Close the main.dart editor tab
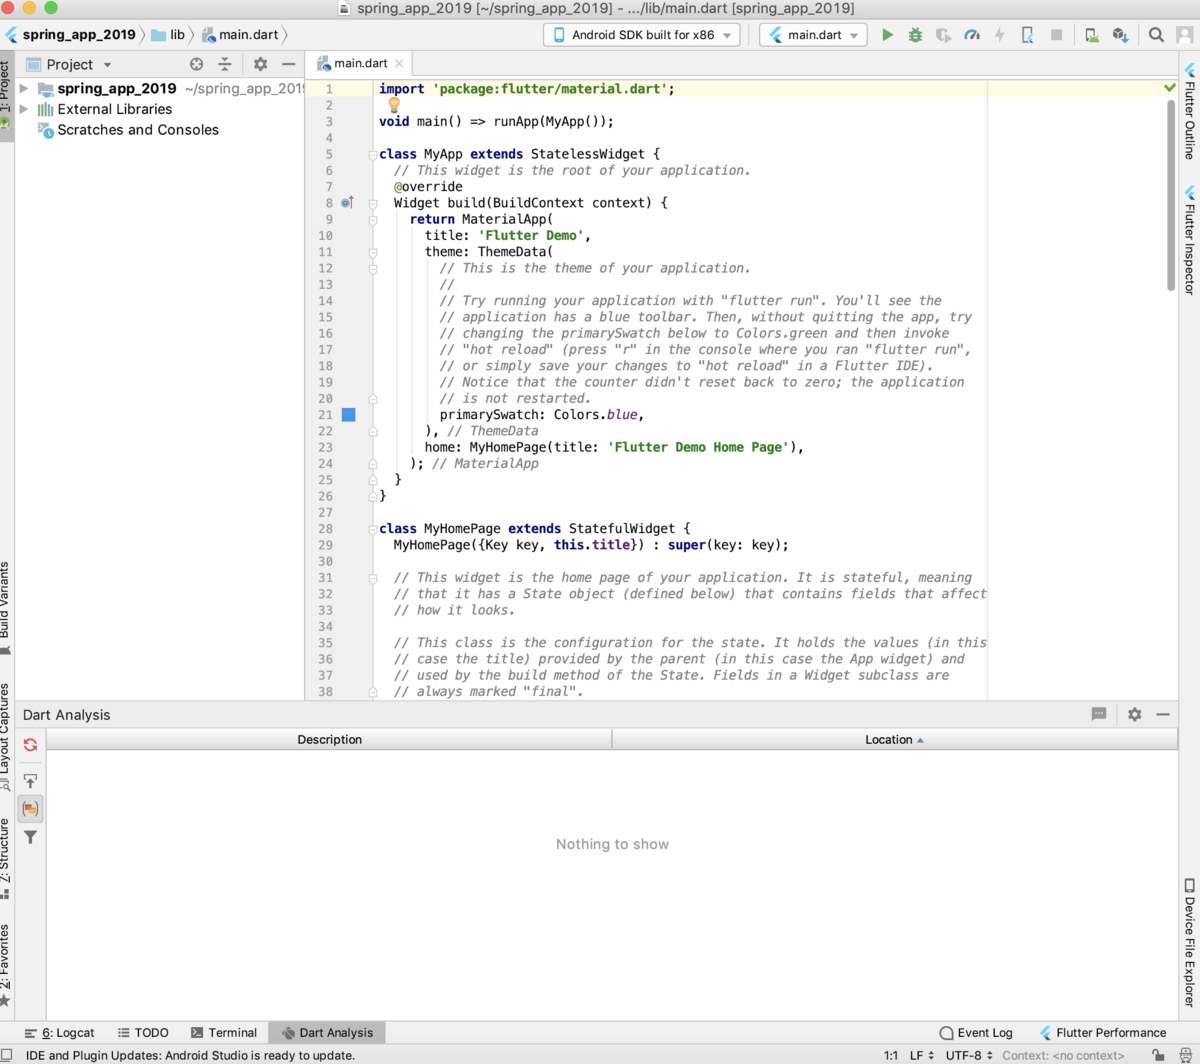The image size is (1200, 1064). (x=399, y=64)
